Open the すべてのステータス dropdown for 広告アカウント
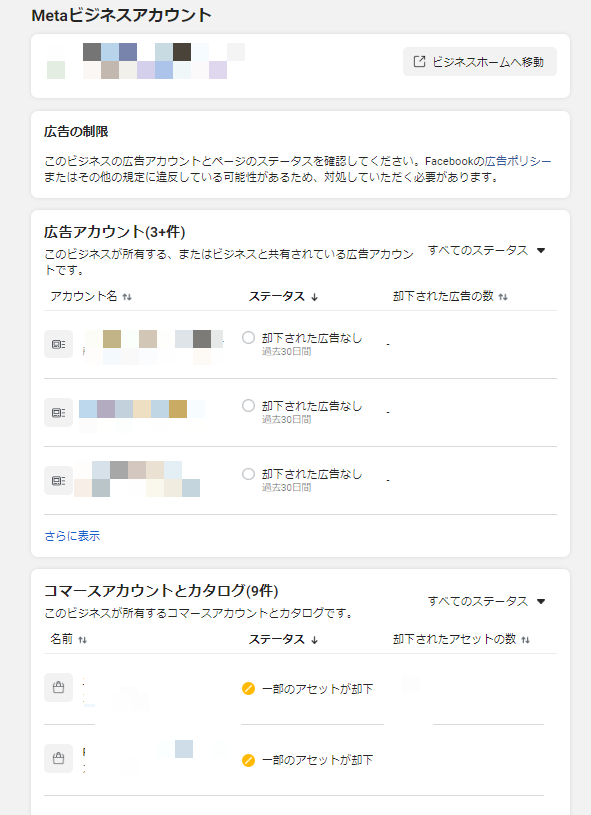Screen dimensions: 591x815 point(486,251)
